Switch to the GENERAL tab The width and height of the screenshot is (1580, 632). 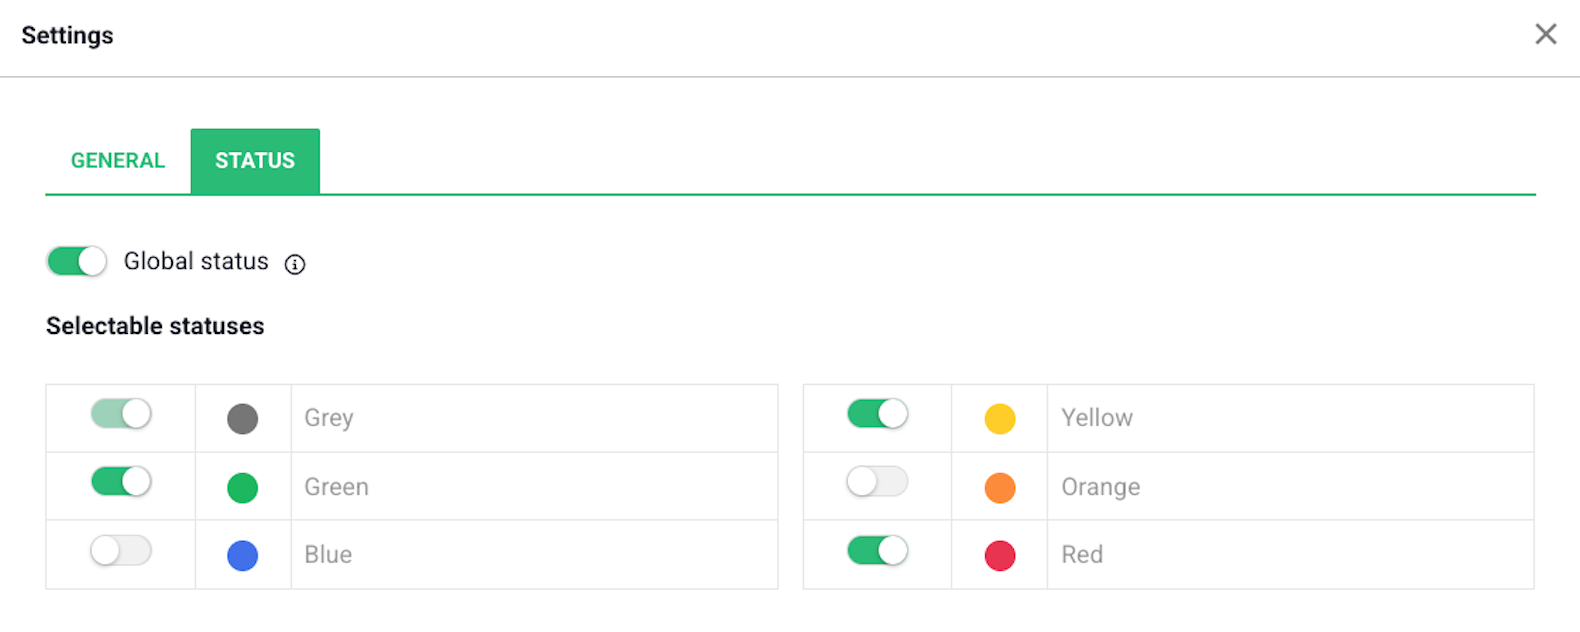pyautogui.click(x=117, y=161)
